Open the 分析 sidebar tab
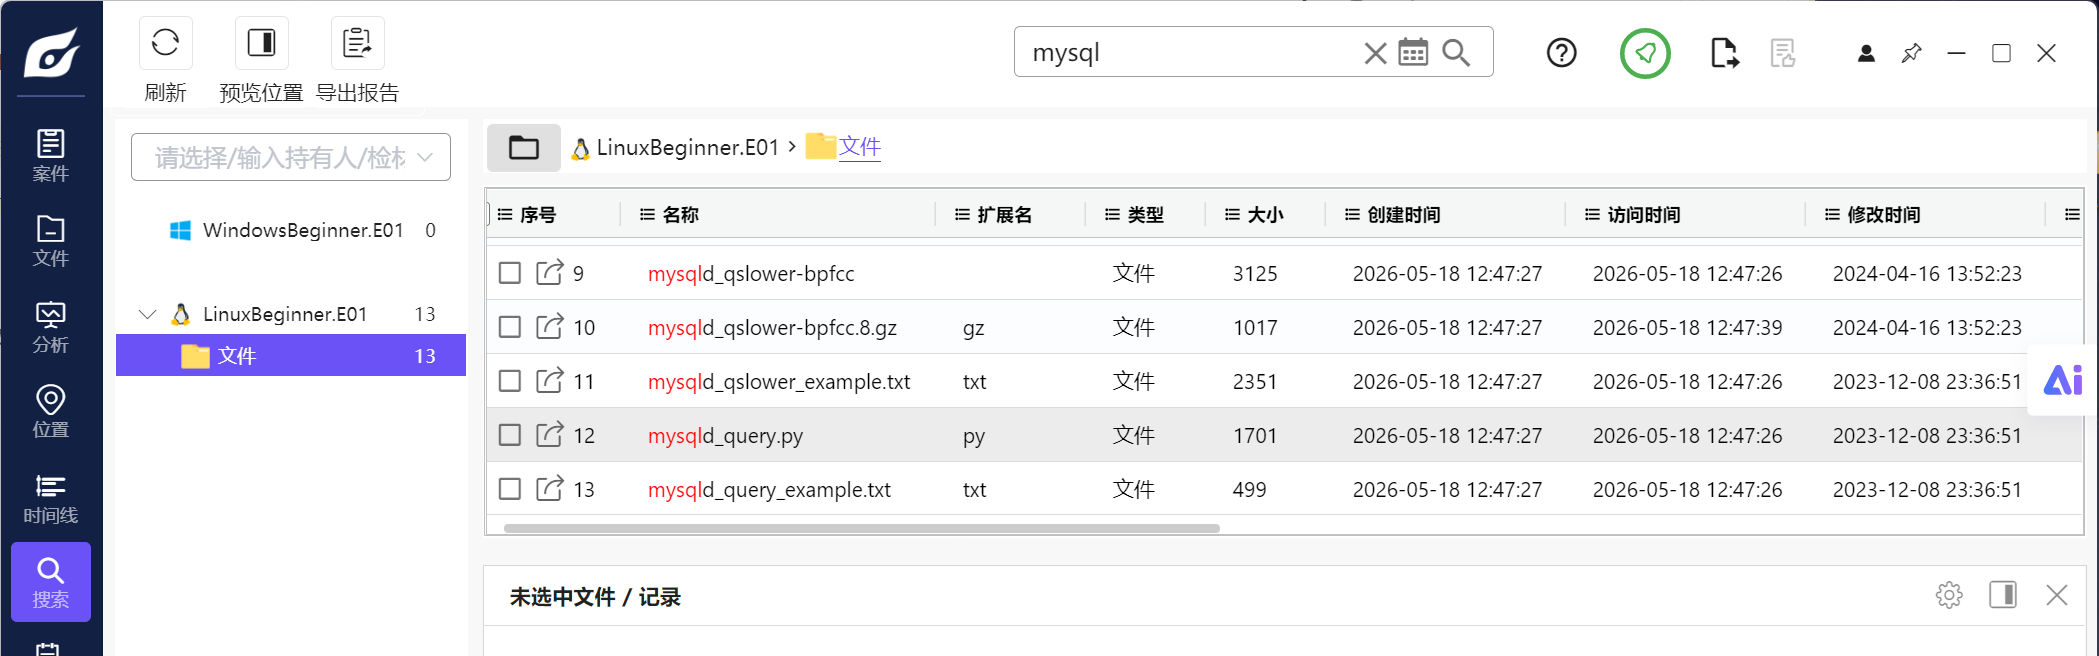This screenshot has width=2099, height=656. click(51, 328)
